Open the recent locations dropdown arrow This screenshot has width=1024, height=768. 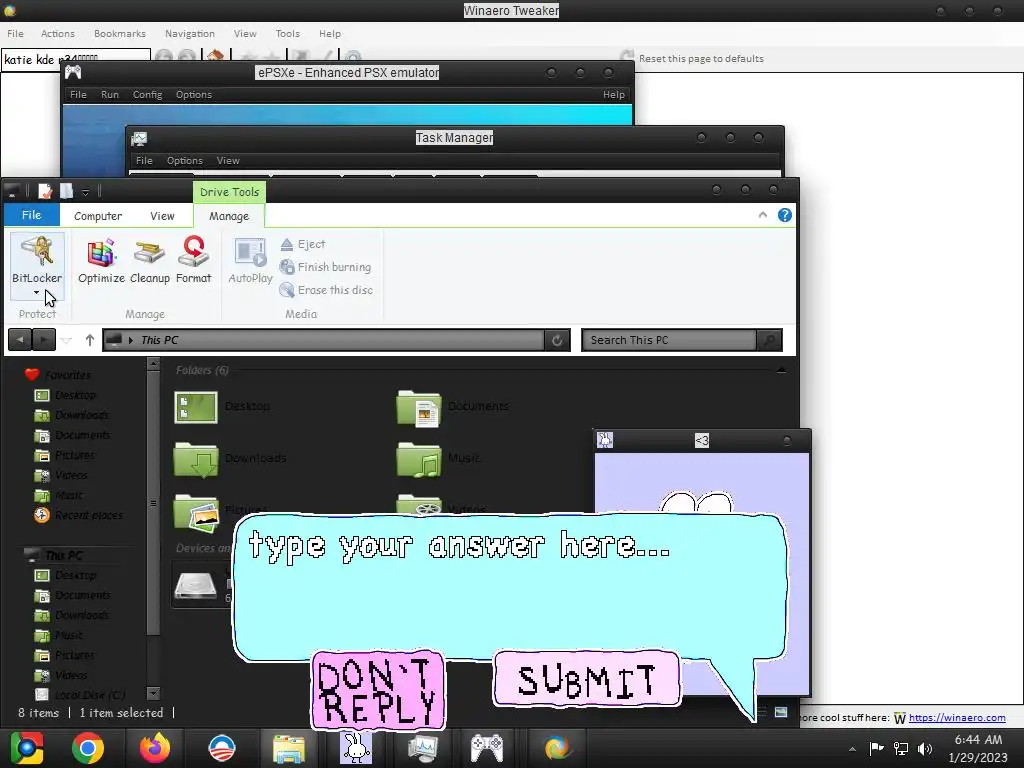(x=66, y=341)
